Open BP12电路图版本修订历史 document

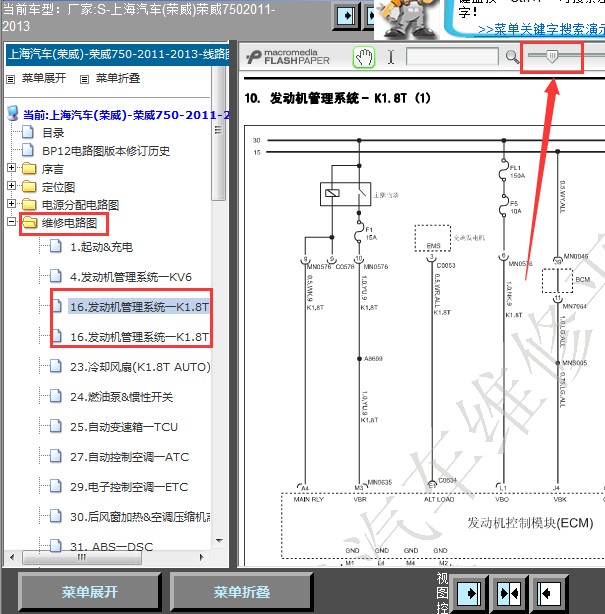106,151
